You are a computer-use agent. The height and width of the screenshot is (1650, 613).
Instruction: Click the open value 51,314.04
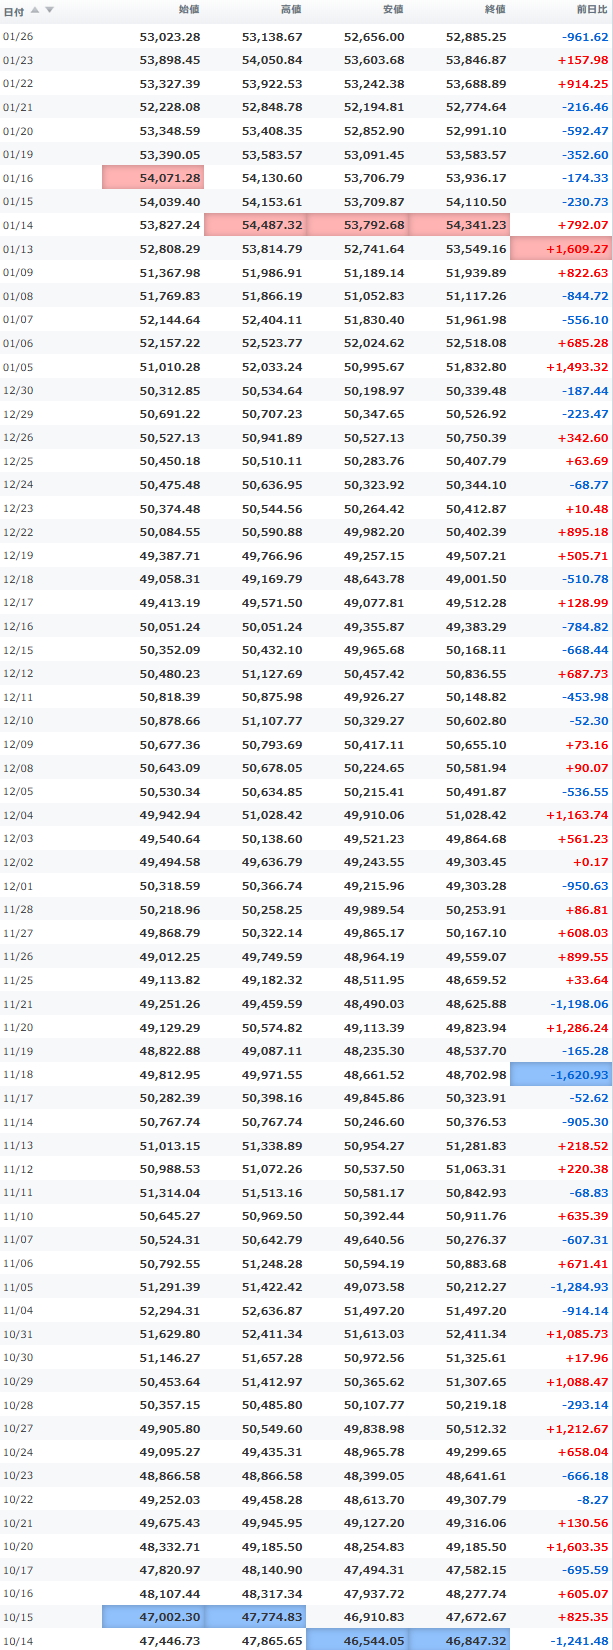click(170, 1193)
